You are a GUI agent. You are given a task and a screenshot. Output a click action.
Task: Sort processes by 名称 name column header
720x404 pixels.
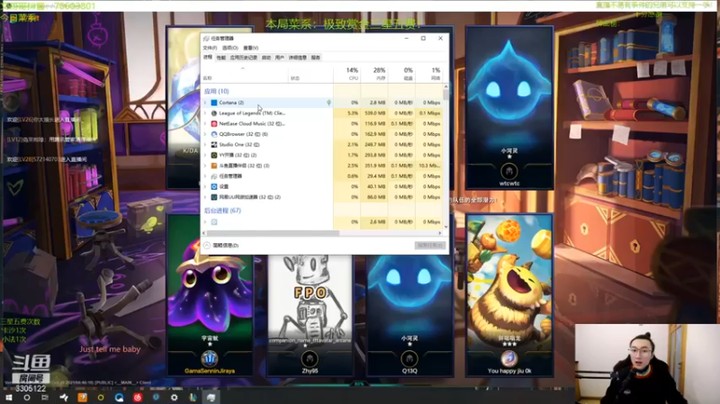click(246, 74)
